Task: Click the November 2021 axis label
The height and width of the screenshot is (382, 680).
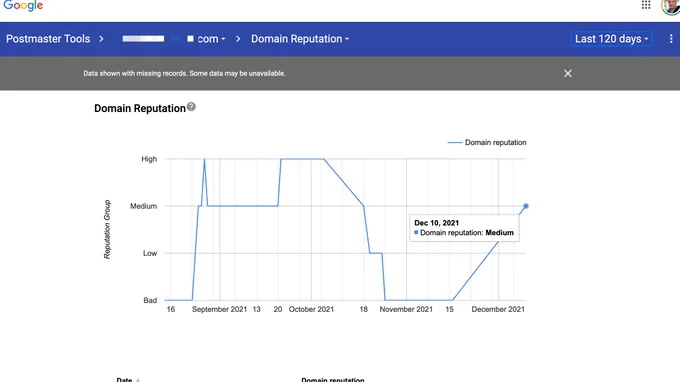Action: click(x=406, y=309)
